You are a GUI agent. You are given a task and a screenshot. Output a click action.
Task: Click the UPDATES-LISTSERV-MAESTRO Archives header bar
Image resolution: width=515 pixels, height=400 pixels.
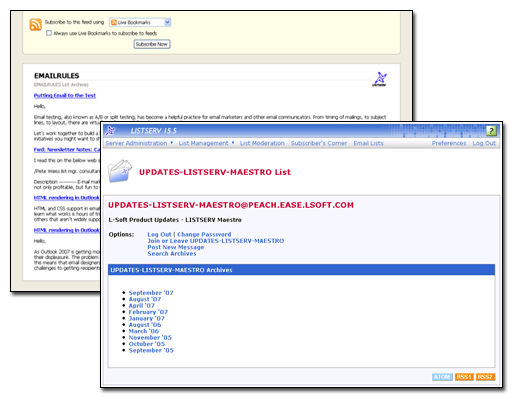click(x=301, y=270)
